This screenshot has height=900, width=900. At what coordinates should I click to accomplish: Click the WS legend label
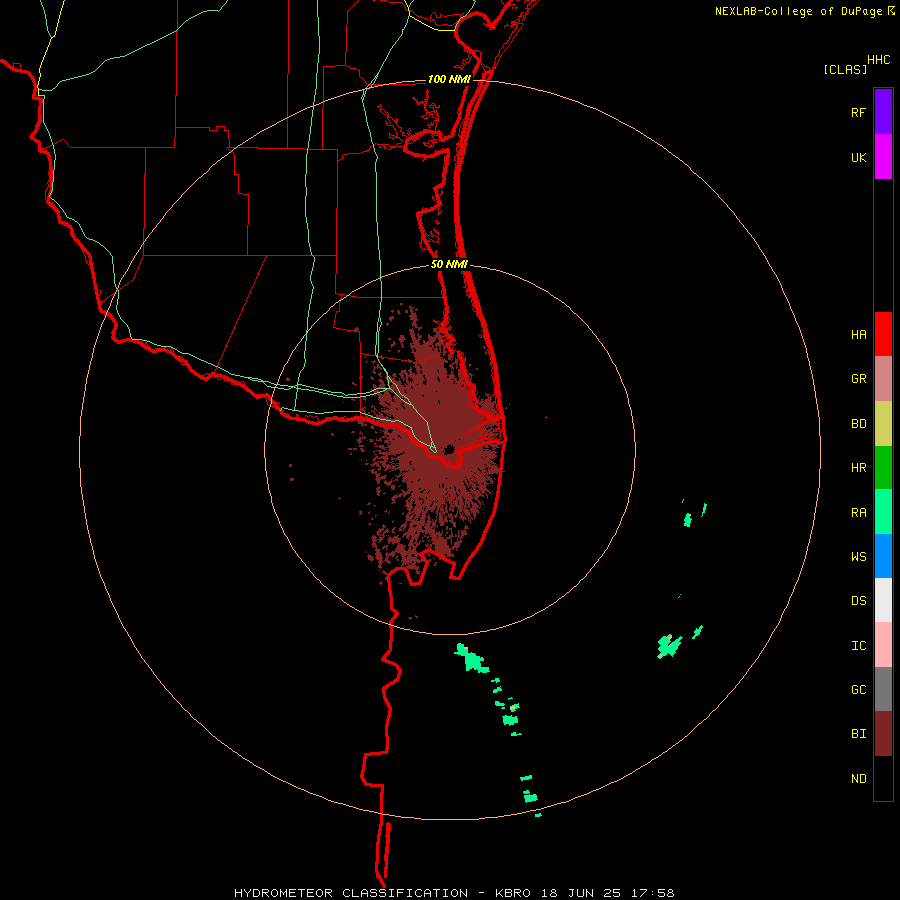(858, 557)
